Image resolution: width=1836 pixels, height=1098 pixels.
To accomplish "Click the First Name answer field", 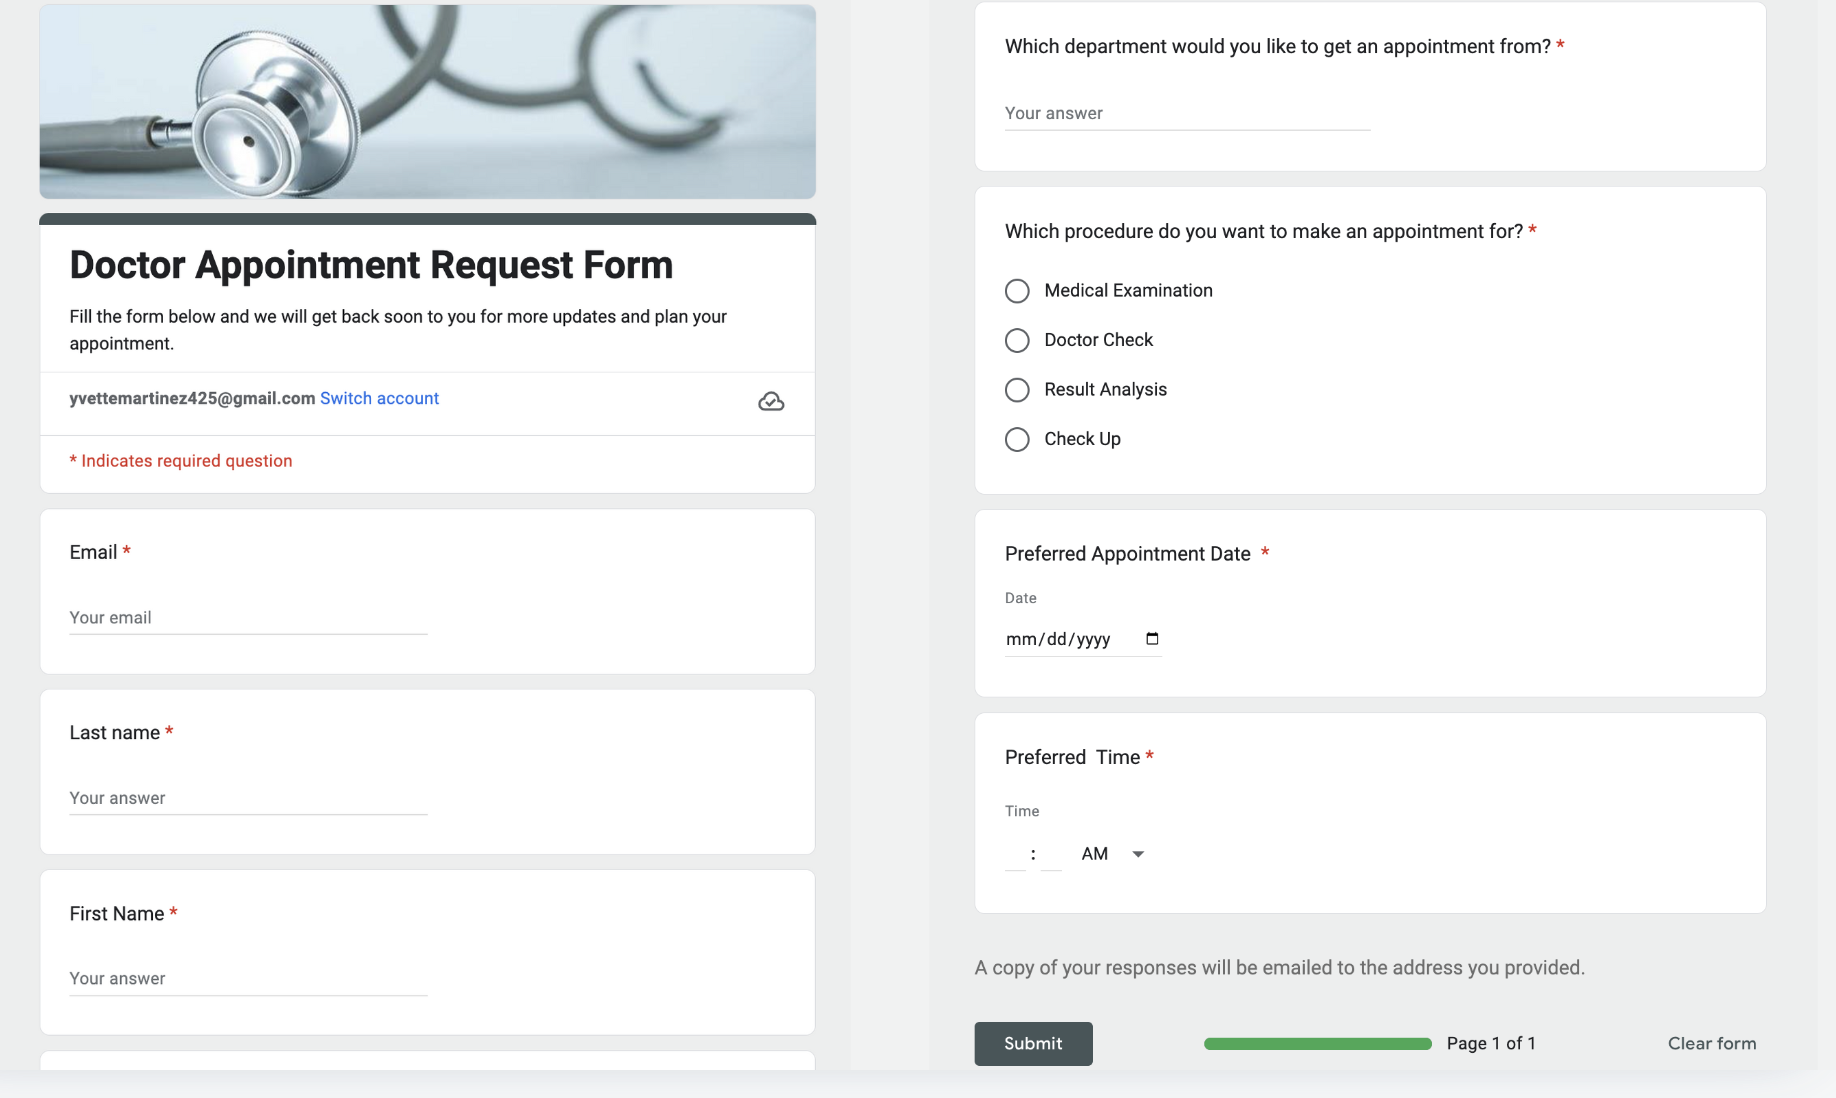I will click(248, 978).
